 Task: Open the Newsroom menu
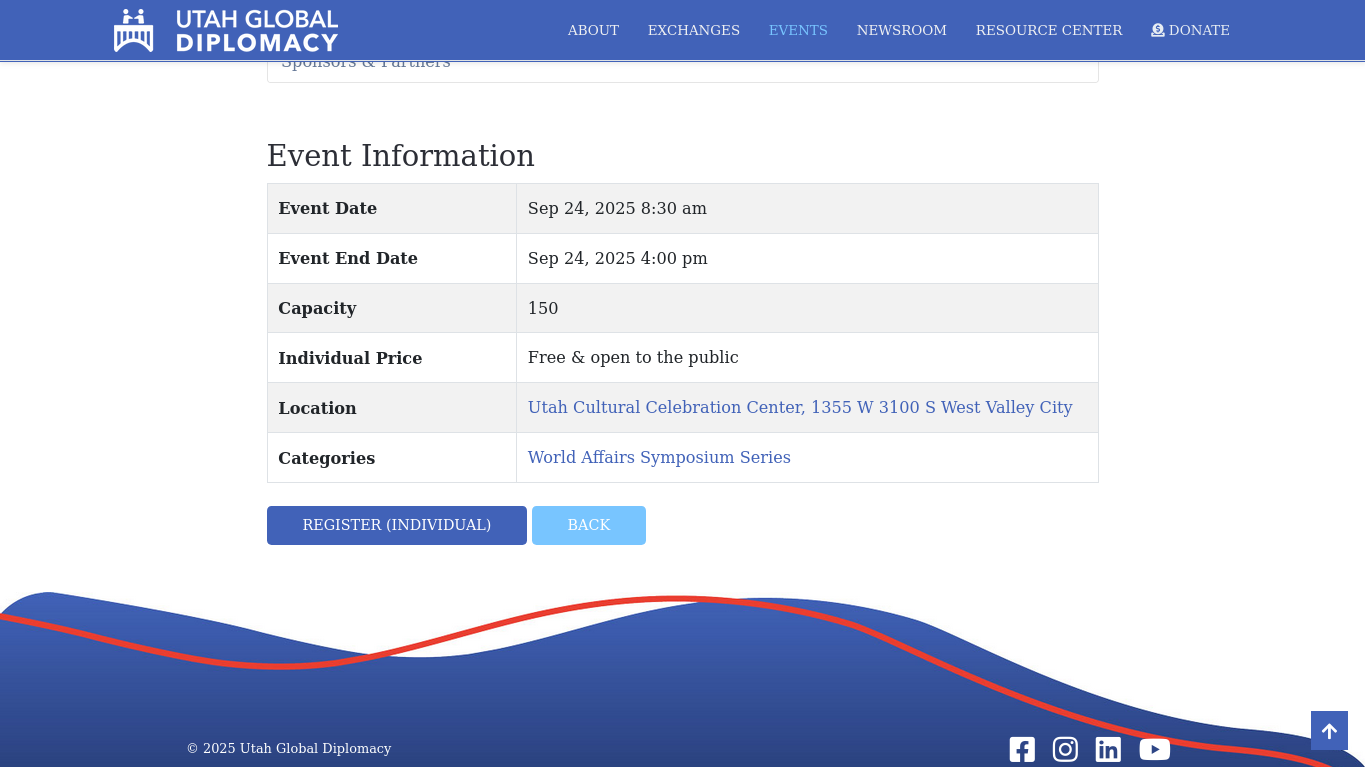901,31
